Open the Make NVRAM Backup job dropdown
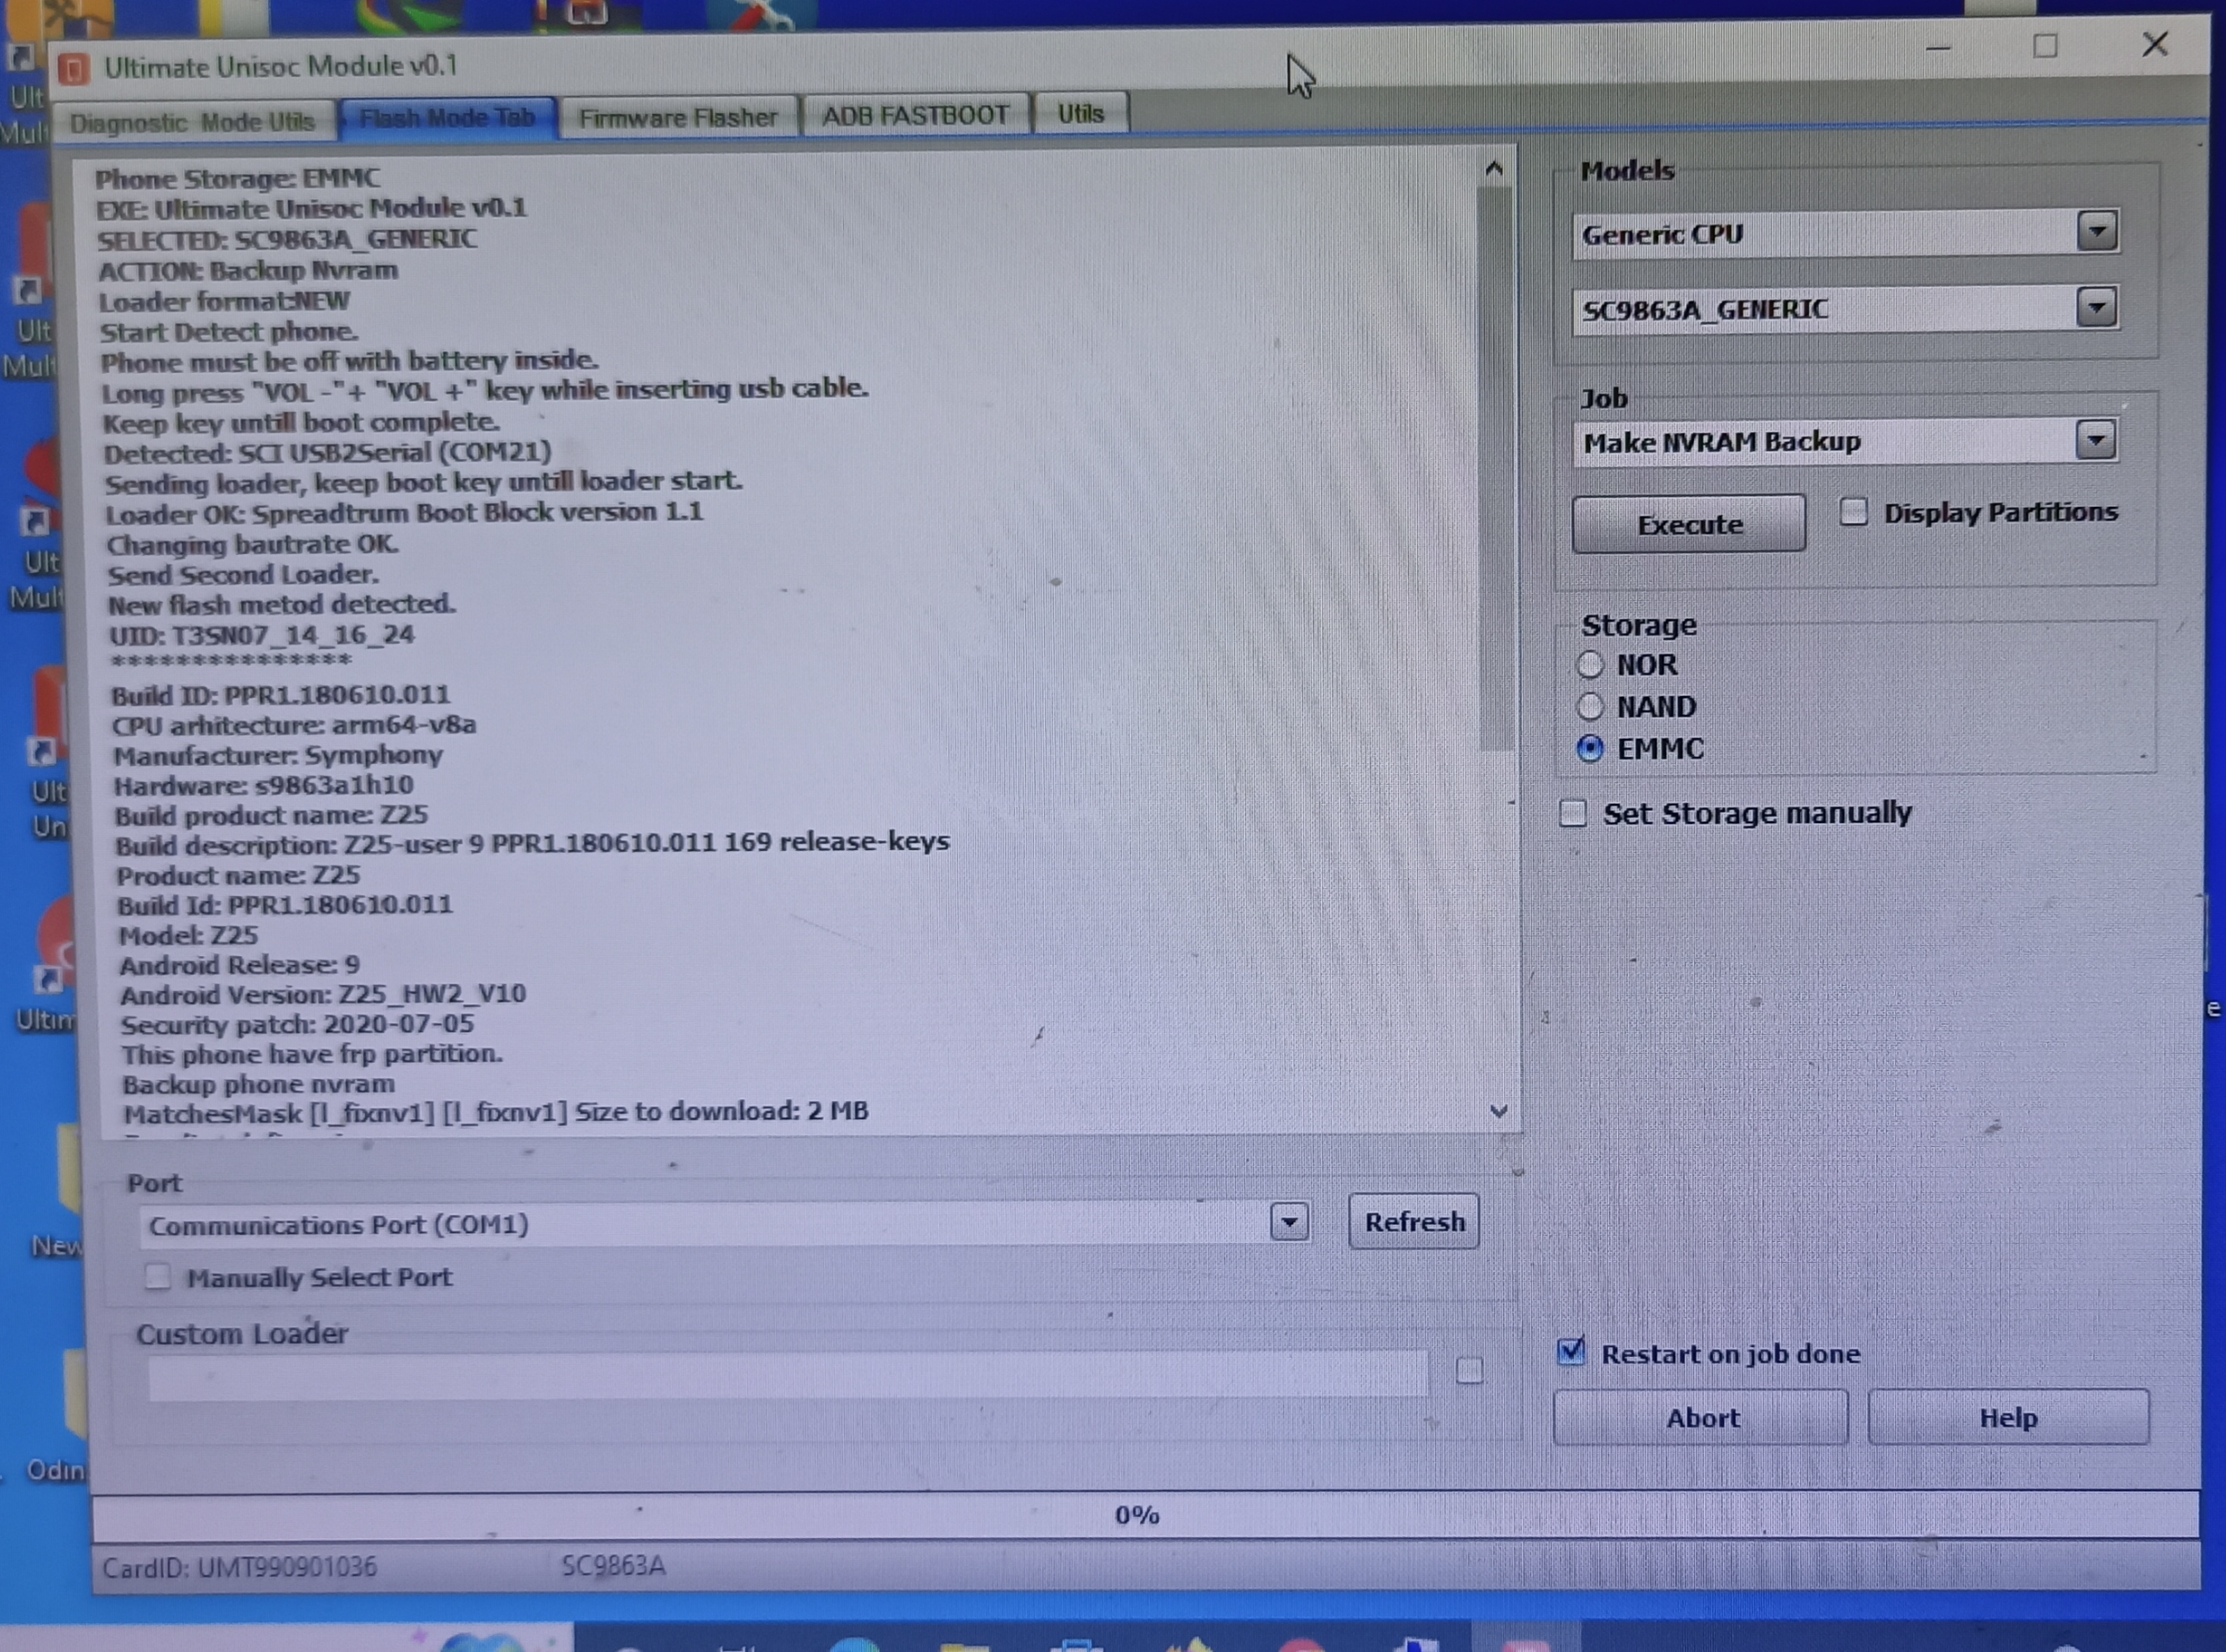 (2095, 439)
